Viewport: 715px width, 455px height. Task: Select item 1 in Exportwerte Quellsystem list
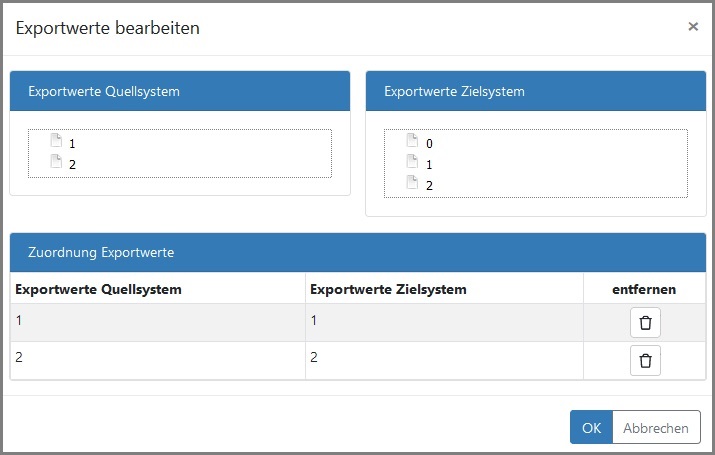[x=72, y=144]
